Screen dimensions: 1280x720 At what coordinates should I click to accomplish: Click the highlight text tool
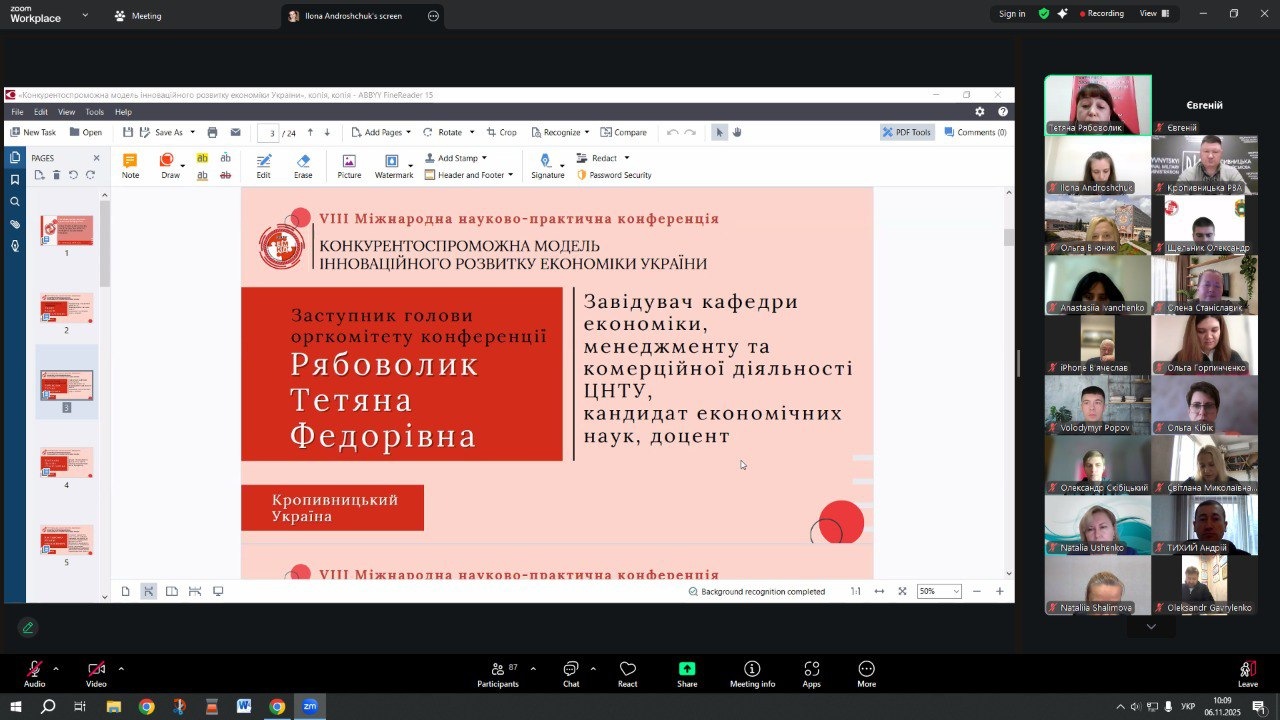pyautogui.click(x=202, y=158)
